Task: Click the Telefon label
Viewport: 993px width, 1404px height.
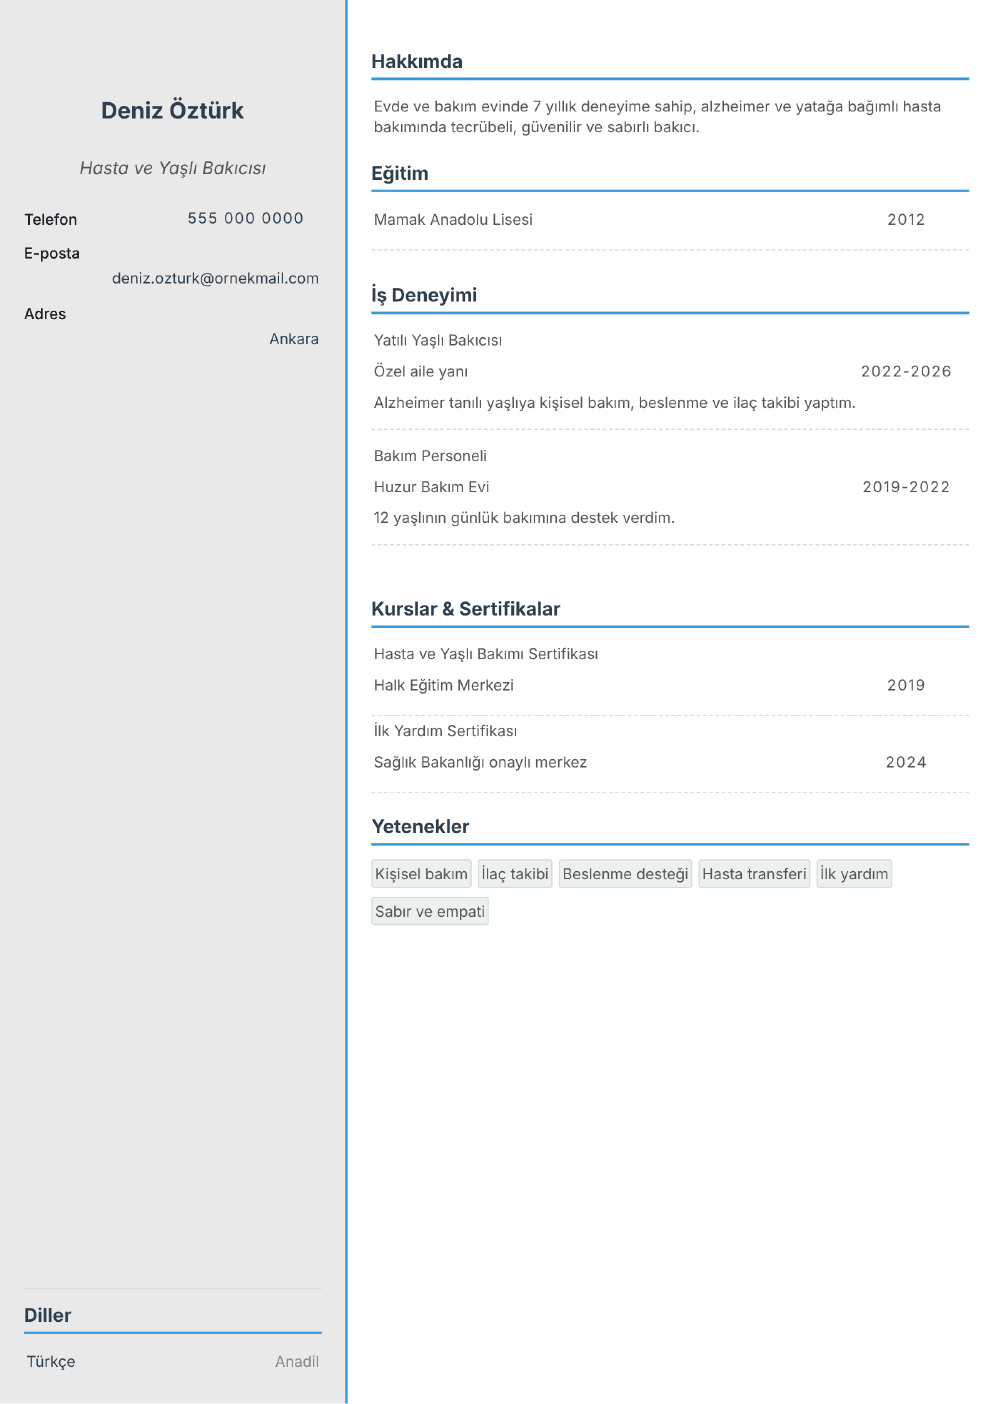Action: pyautogui.click(x=51, y=219)
